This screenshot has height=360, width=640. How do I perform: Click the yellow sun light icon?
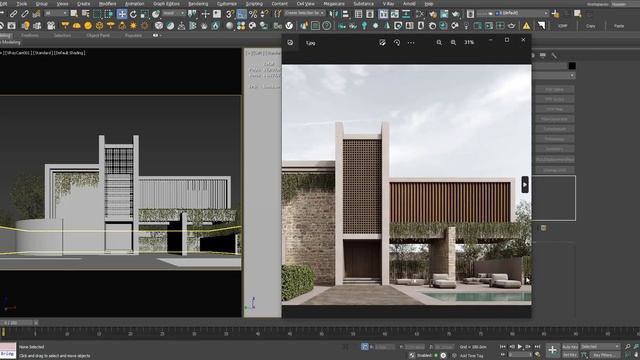pyautogui.click(x=133, y=26)
